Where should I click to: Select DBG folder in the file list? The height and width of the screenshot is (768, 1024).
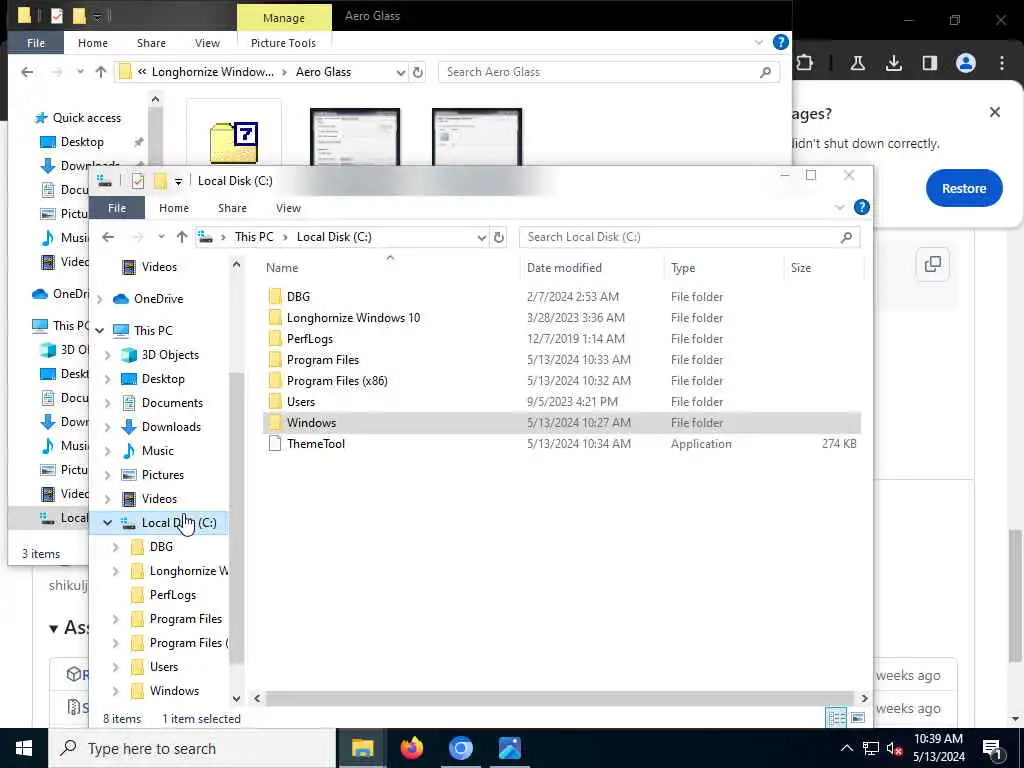click(562, 297)
